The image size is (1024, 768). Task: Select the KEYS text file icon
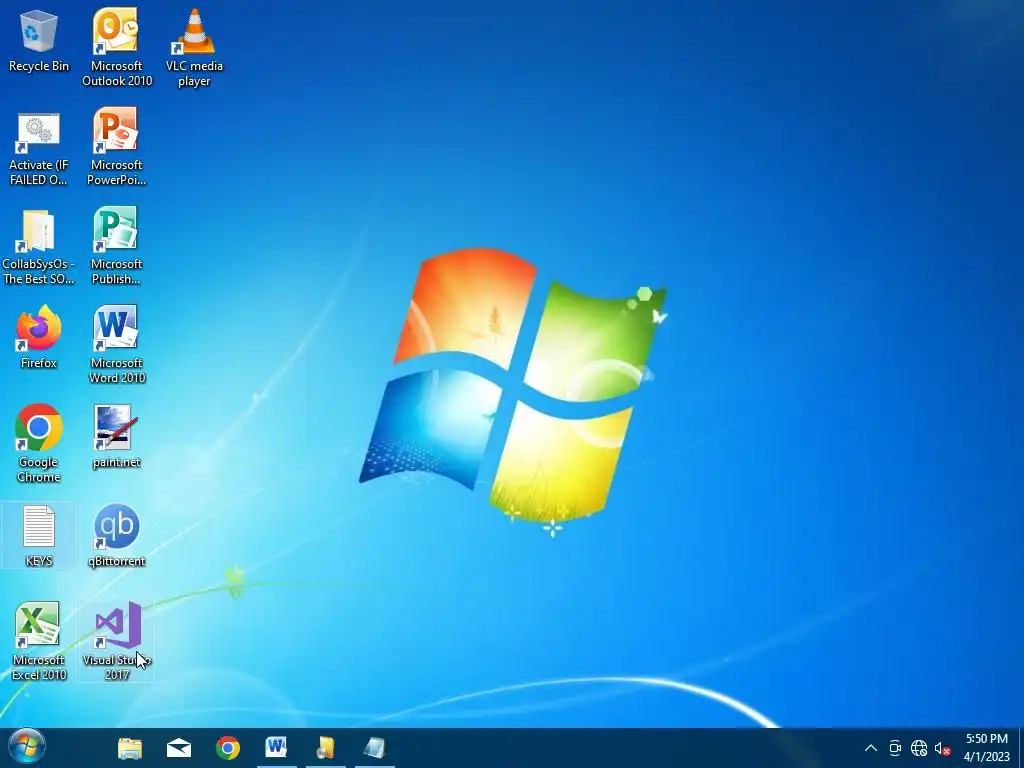39,536
